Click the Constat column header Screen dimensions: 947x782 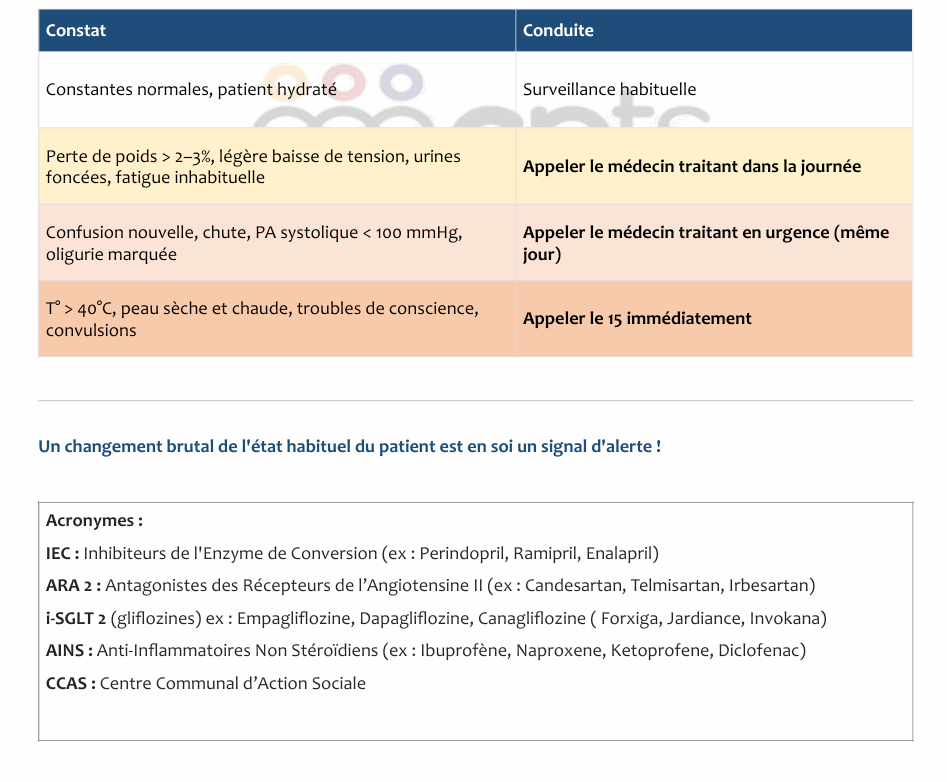[x=277, y=30]
